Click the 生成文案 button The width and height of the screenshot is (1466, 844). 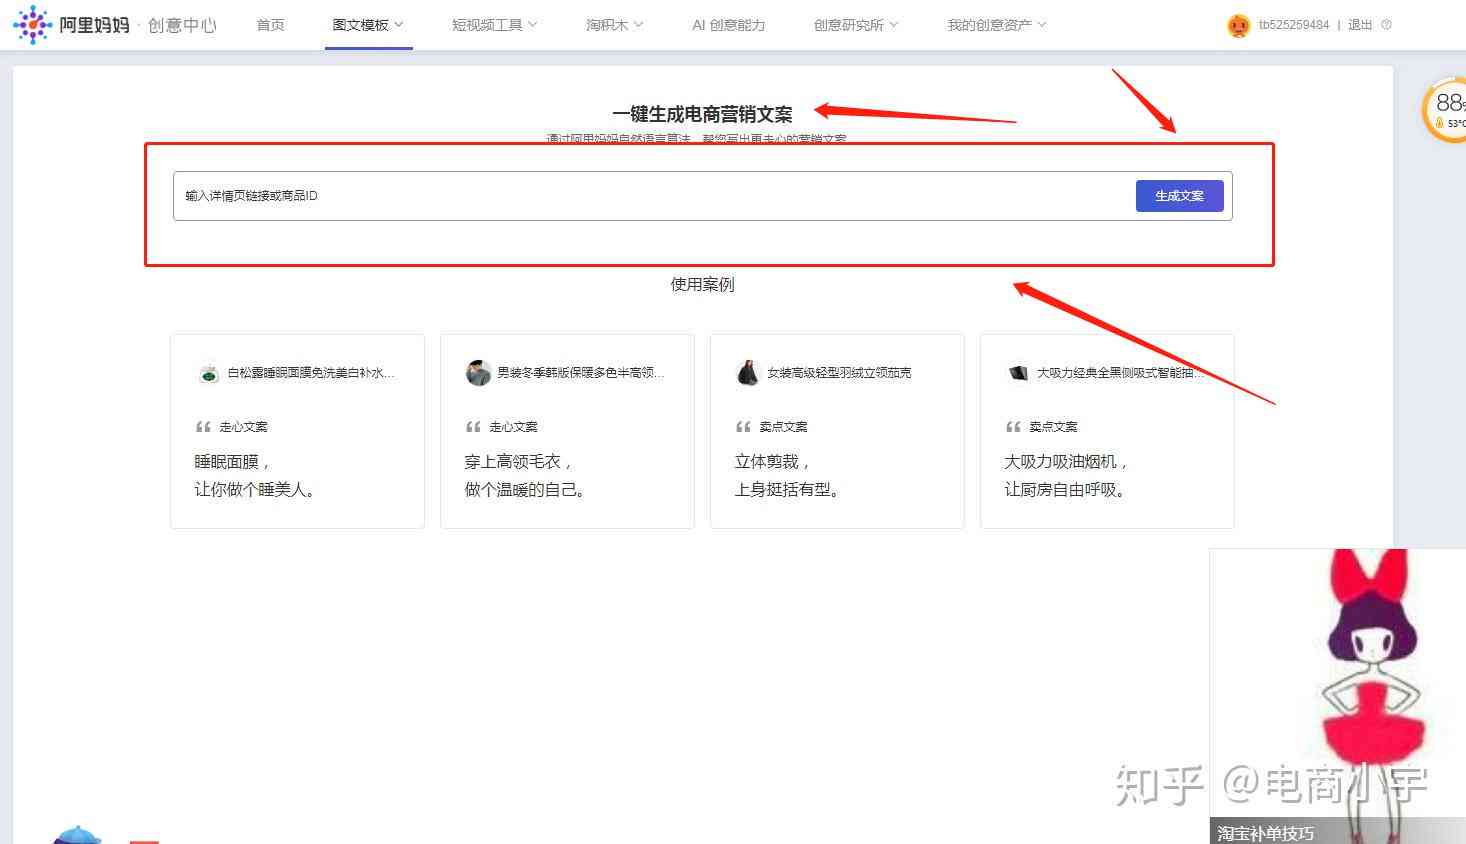pyautogui.click(x=1179, y=196)
